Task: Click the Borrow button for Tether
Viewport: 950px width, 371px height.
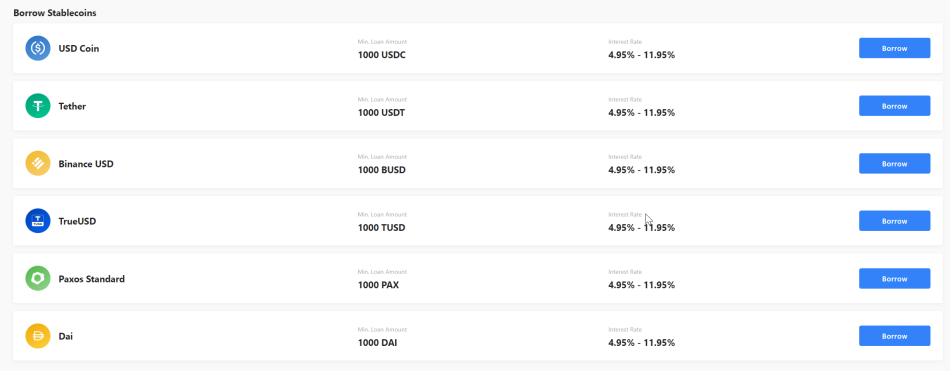Action: click(x=894, y=105)
